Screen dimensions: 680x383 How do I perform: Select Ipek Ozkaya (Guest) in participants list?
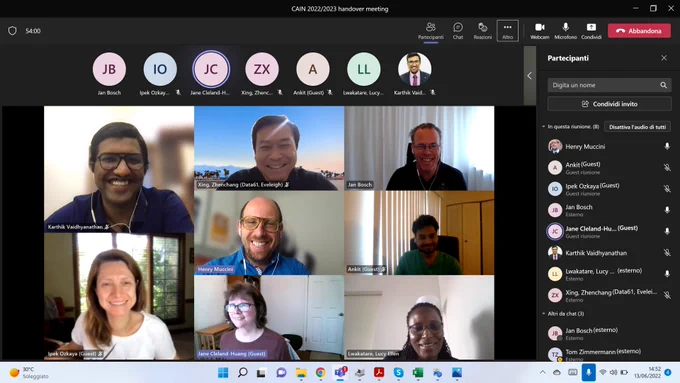608,189
